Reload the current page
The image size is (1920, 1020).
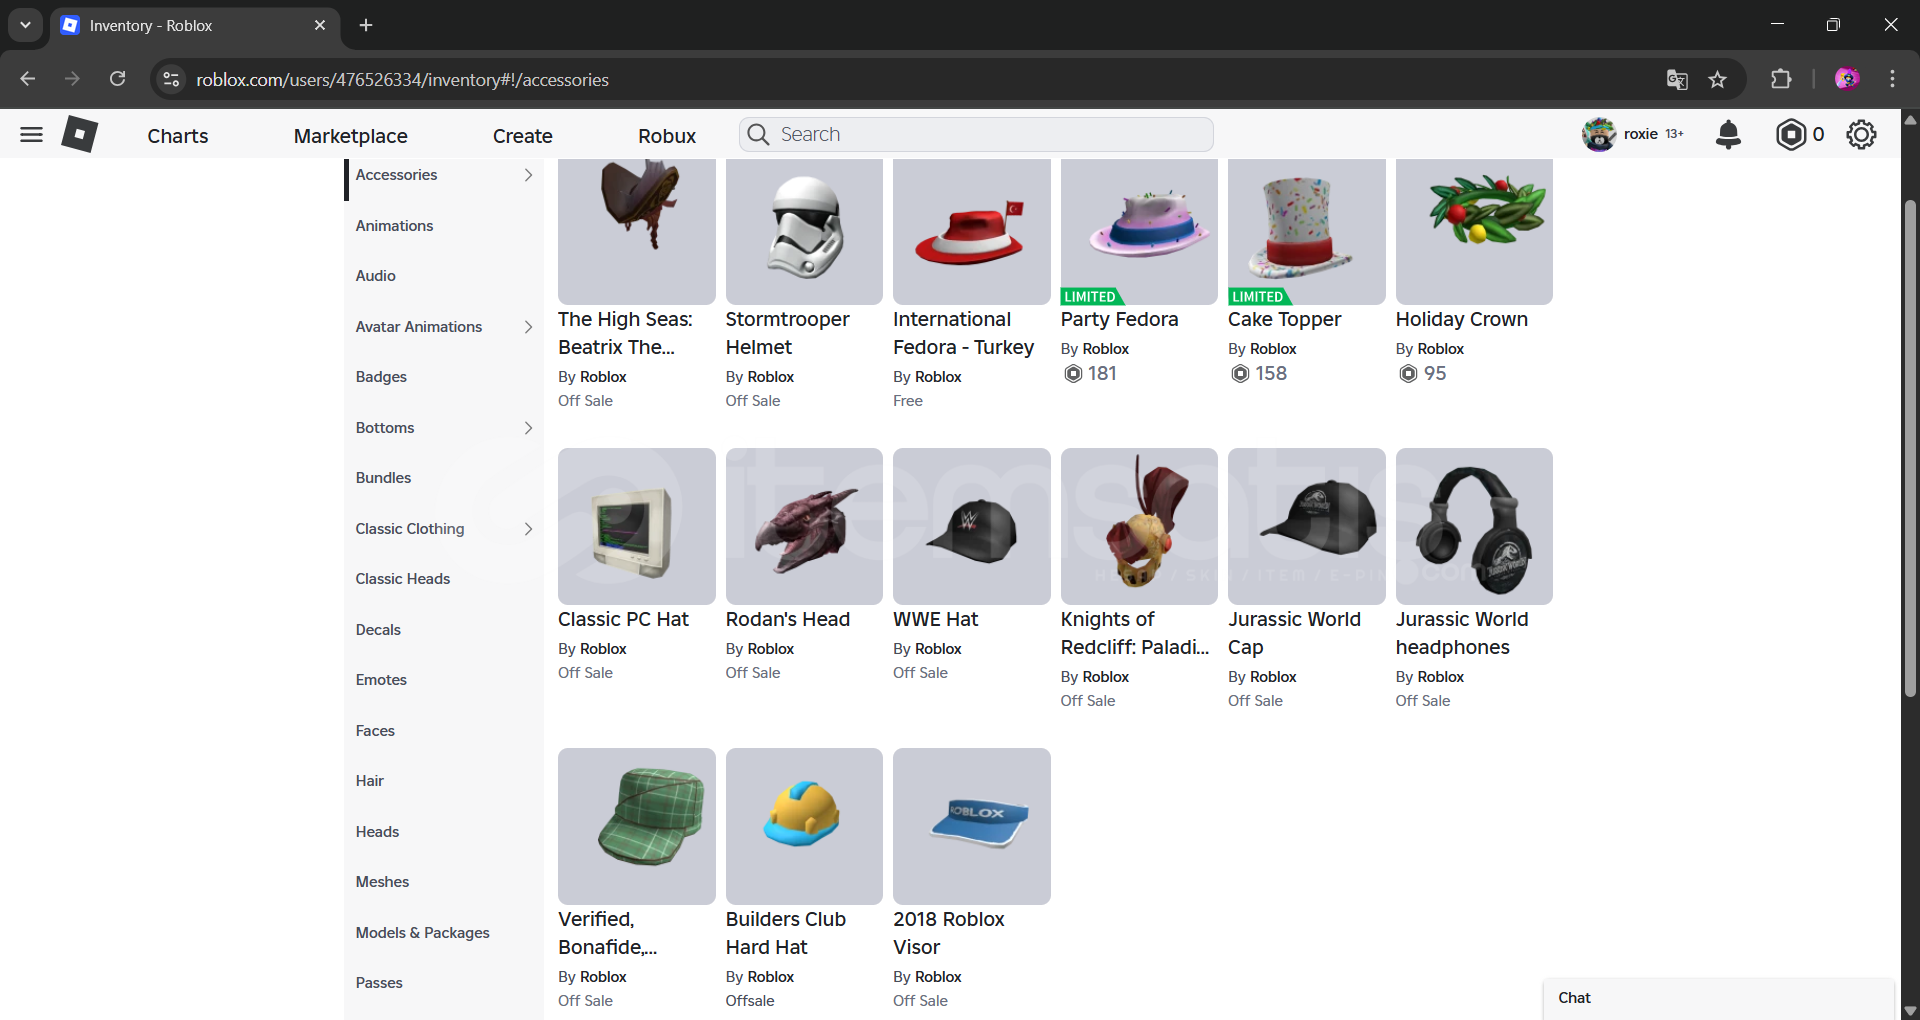coord(118,79)
